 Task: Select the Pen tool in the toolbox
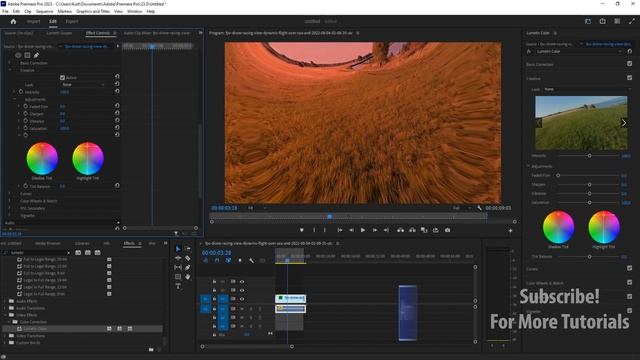coord(187,267)
